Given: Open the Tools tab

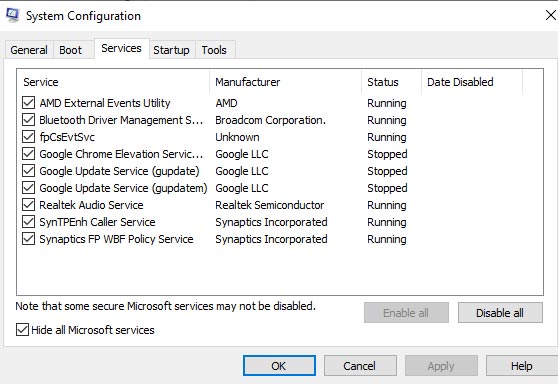Looking at the screenshot, I should click(x=214, y=50).
